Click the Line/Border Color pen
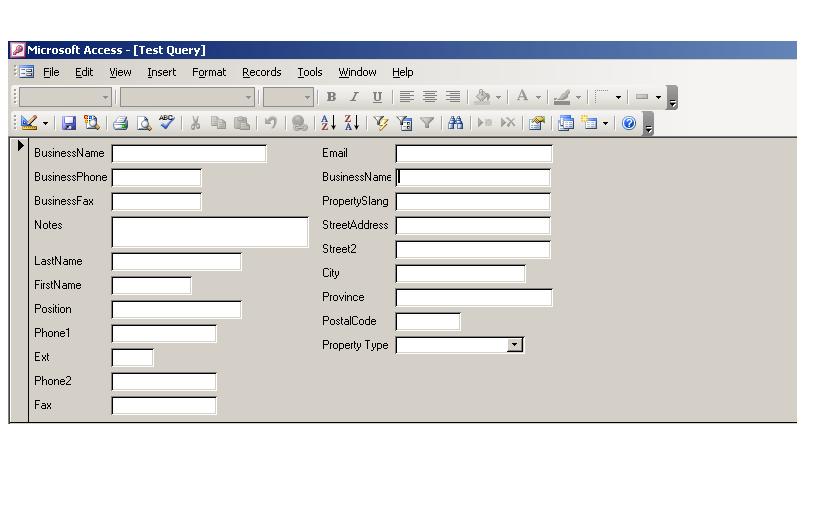 (x=562, y=97)
